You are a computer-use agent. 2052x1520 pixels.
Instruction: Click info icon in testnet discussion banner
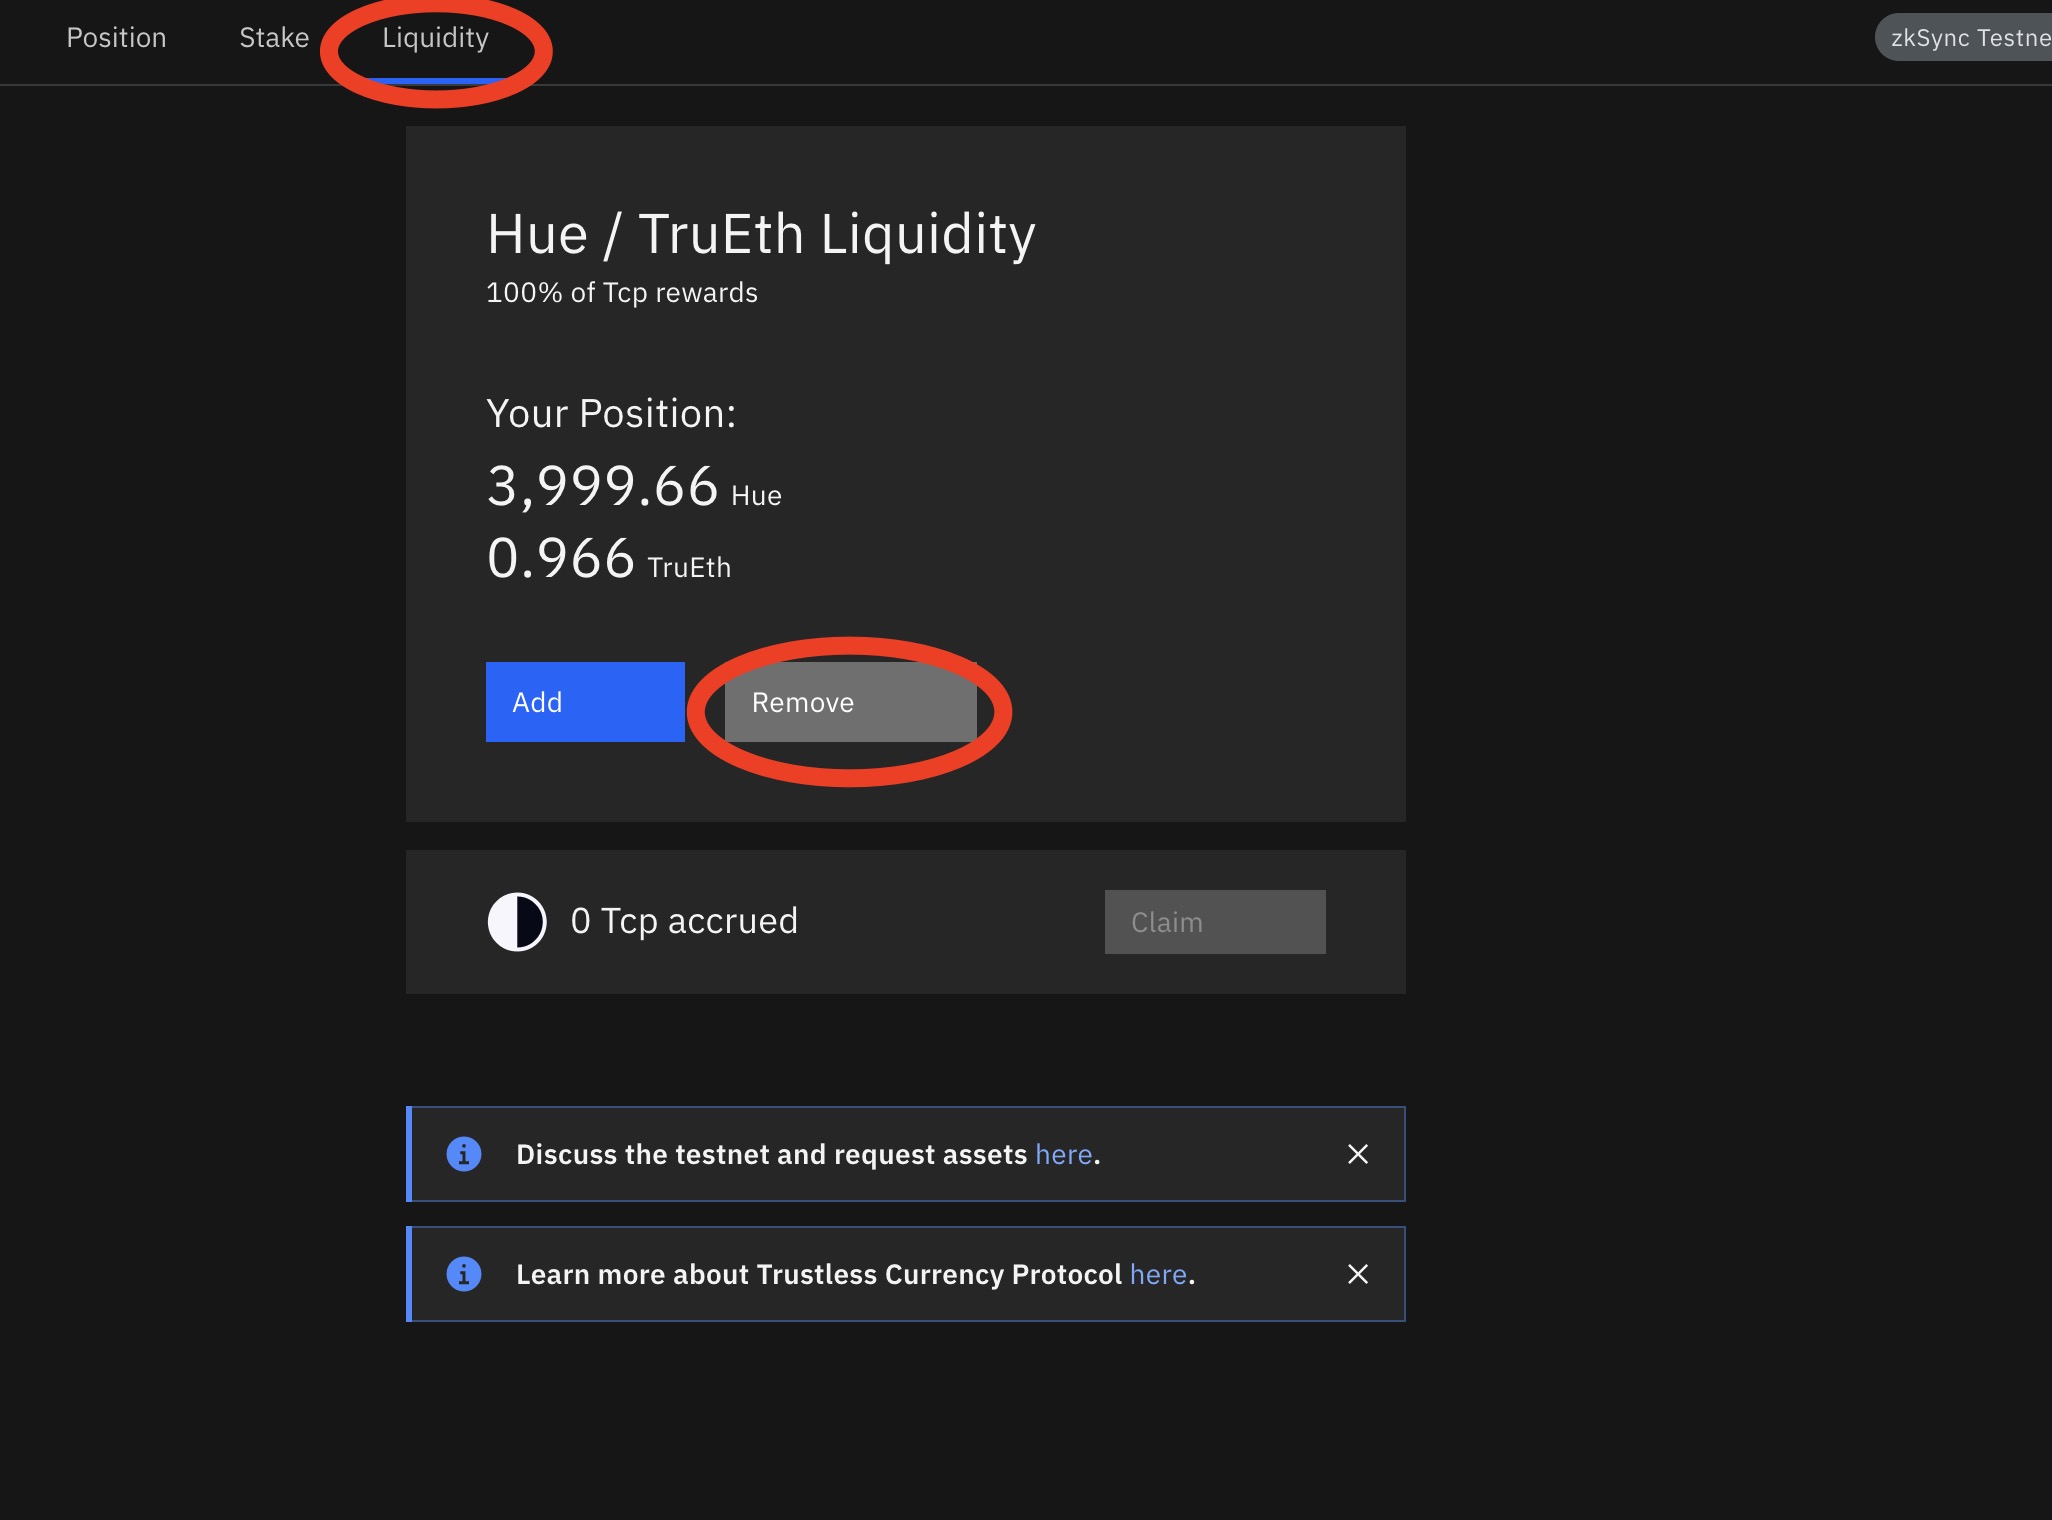pyautogui.click(x=463, y=1154)
